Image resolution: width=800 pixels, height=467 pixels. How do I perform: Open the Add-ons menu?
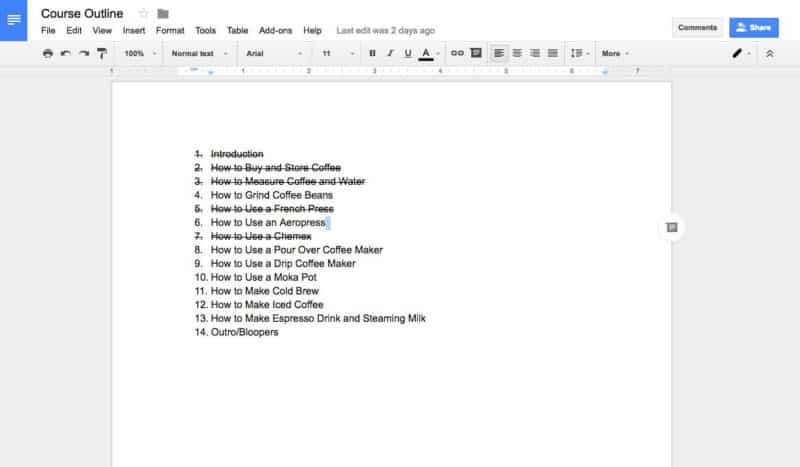276,31
